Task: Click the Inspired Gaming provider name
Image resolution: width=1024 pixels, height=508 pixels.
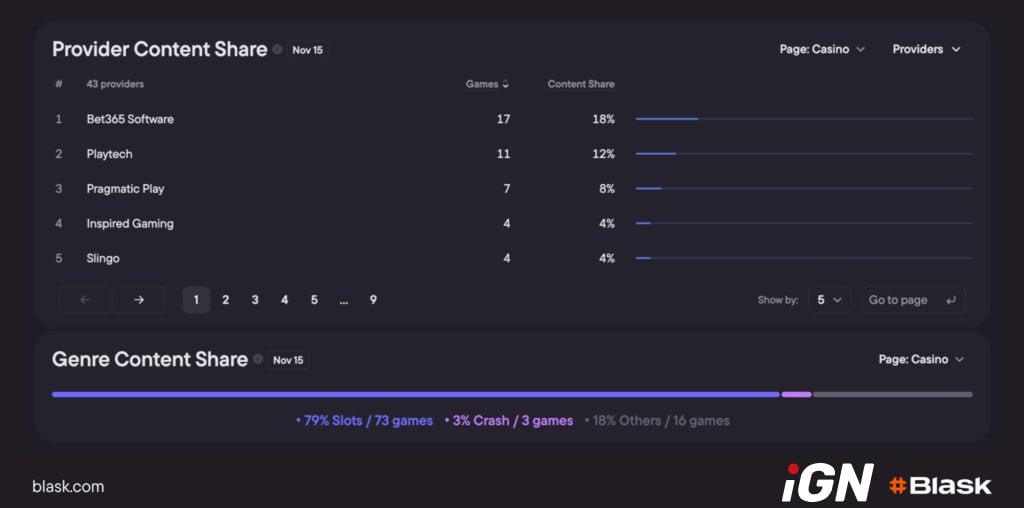Action: click(x=130, y=223)
